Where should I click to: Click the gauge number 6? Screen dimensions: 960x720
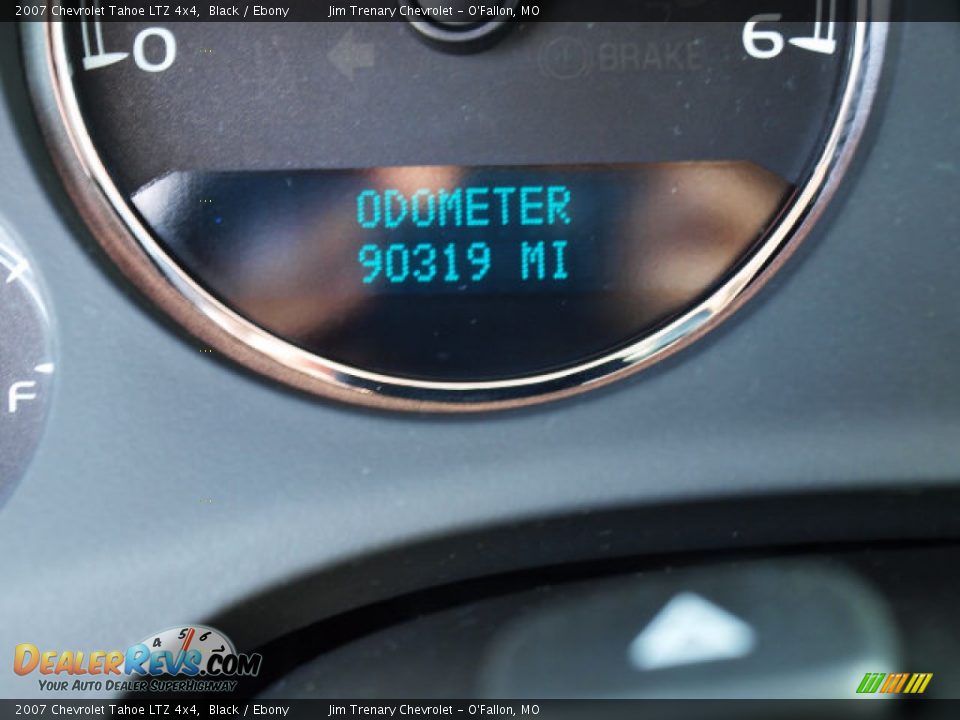[763, 40]
